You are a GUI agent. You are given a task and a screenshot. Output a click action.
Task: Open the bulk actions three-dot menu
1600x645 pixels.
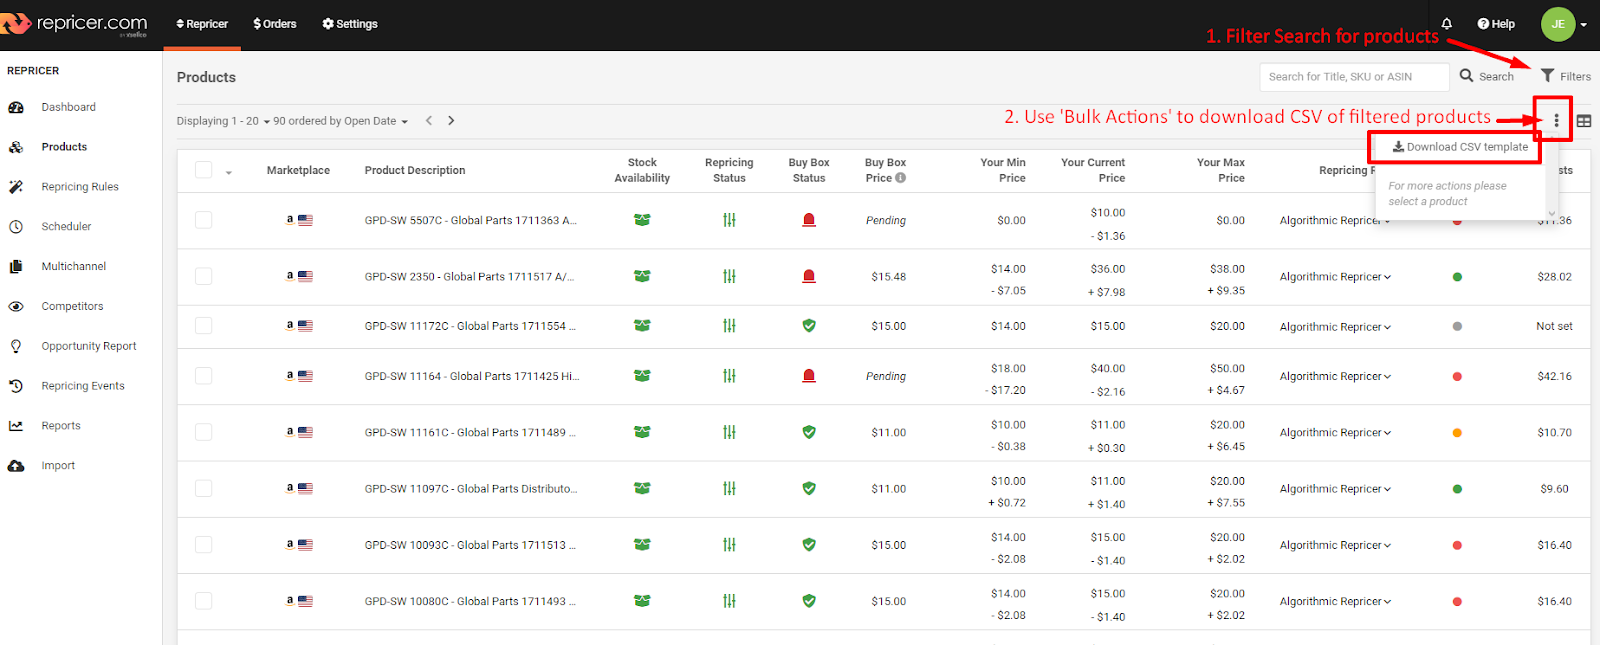pyautogui.click(x=1556, y=120)
